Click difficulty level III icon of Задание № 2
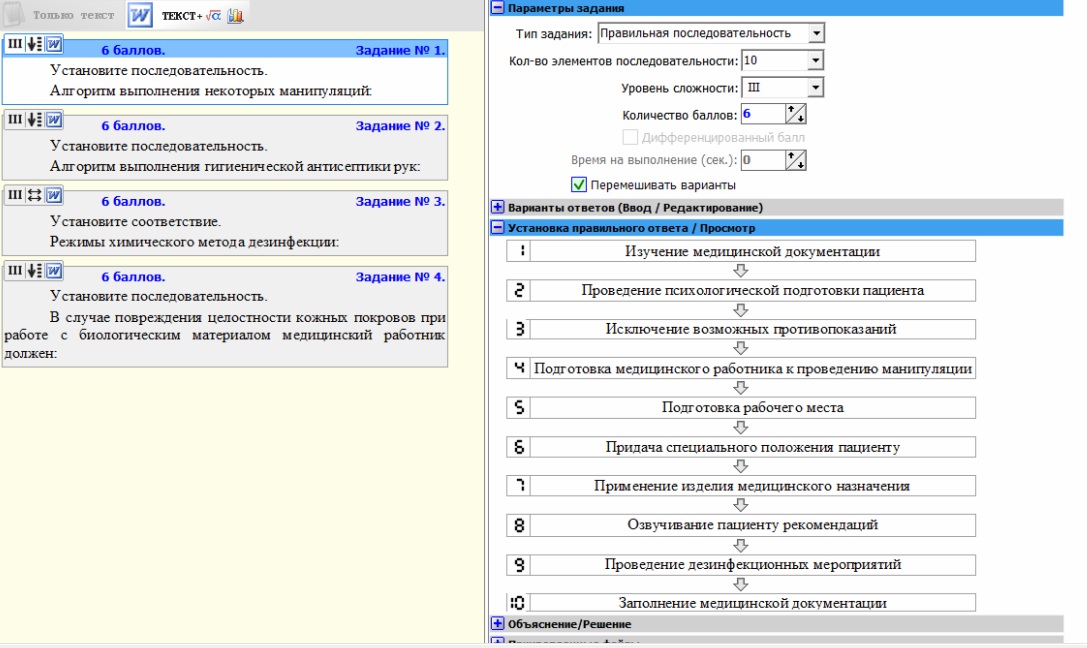This screenshot has height=648, width=1087. [15, 120]
